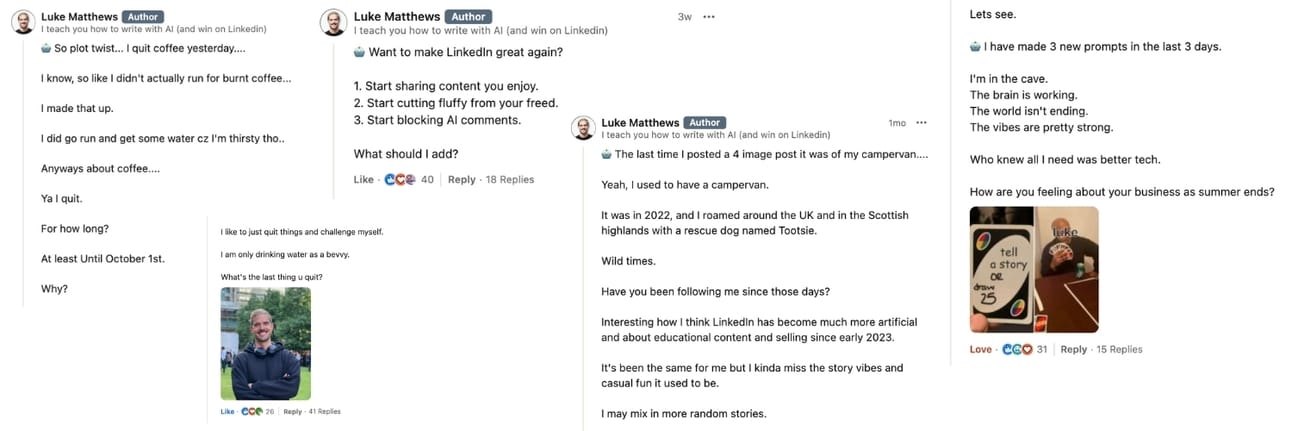Open avatar on the campervan comment
The image size is (1292, 431).
click(584, 128)
